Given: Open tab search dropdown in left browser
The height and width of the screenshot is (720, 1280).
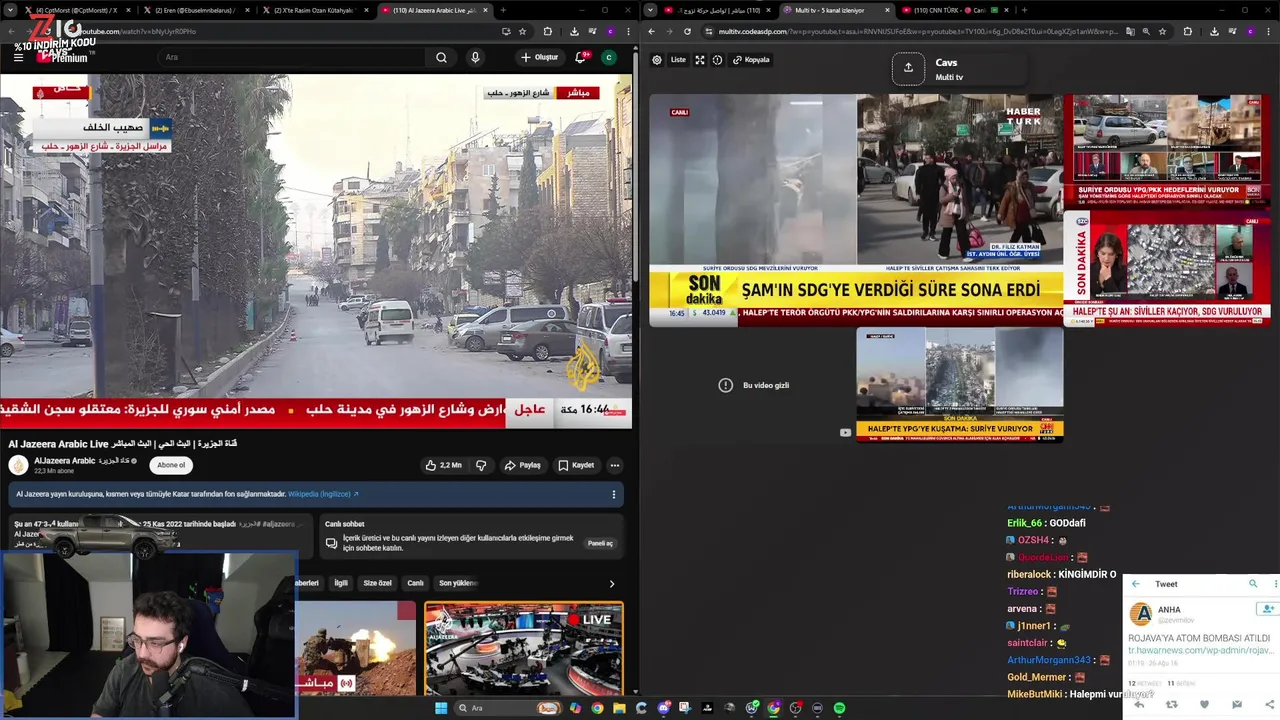Looking at the screenshot, I should point(11,10).
